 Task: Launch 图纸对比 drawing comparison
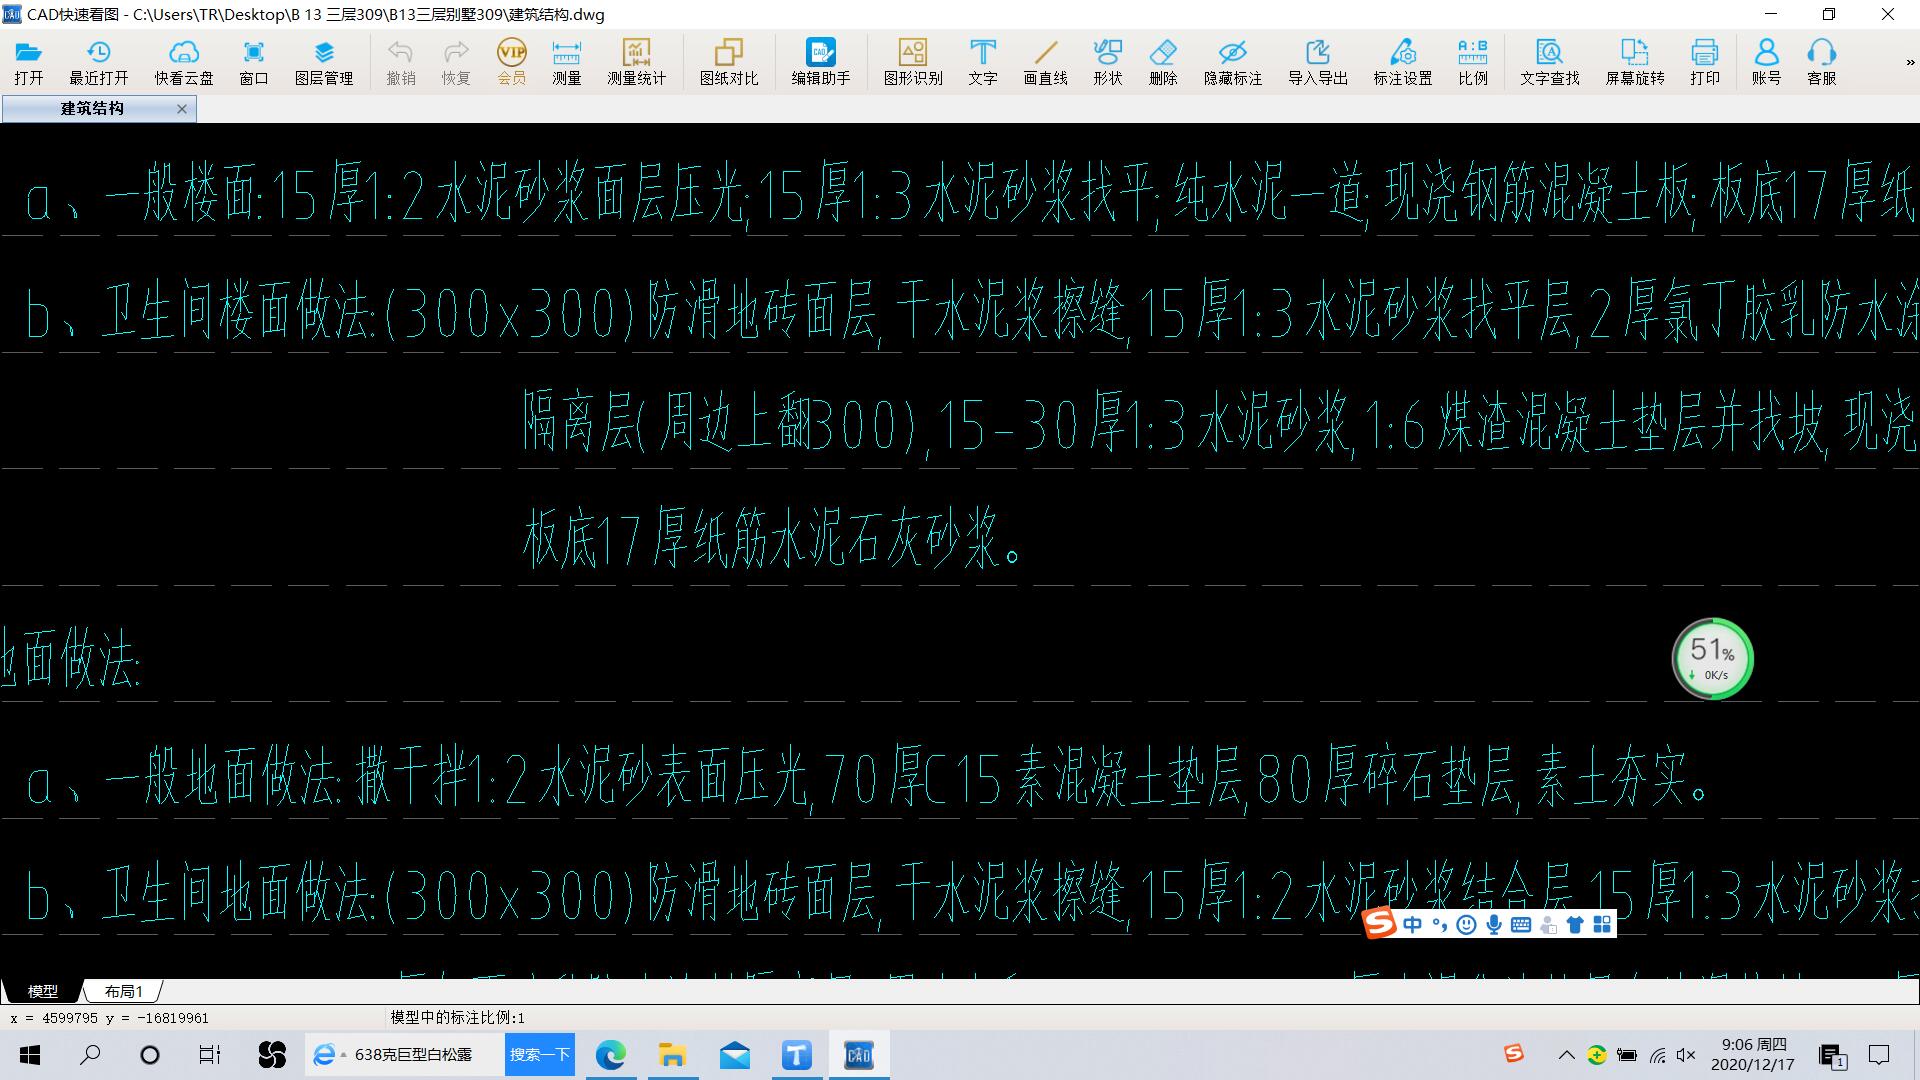[x=729, y=62]
